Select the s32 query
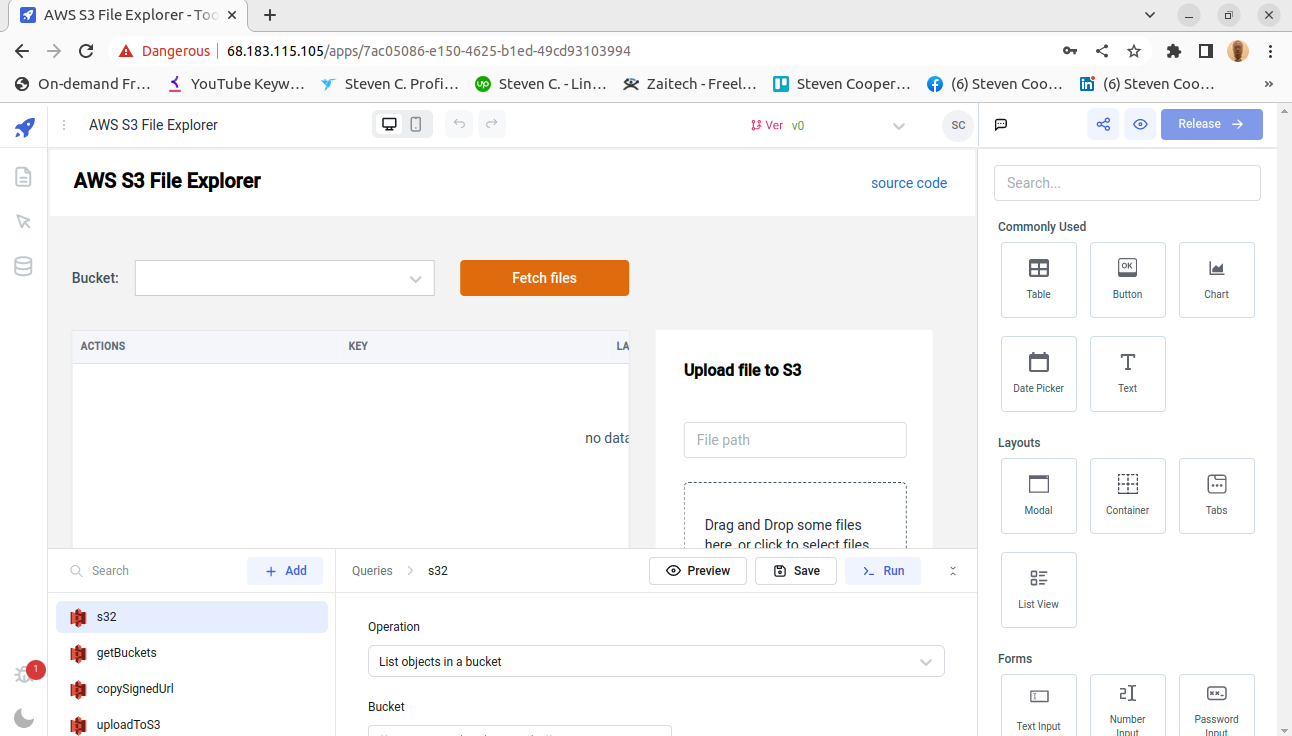 tap(192, 617)
